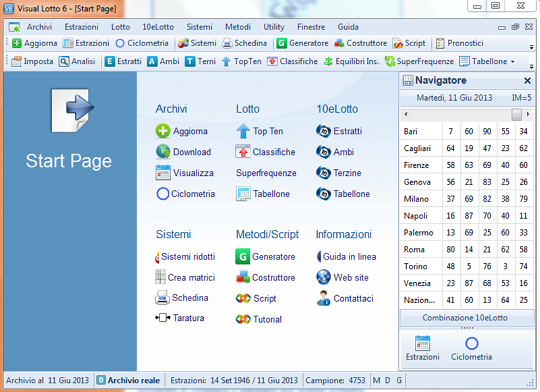
Task: Open Classifiche in the second toolbar
Action: (292, 61)
